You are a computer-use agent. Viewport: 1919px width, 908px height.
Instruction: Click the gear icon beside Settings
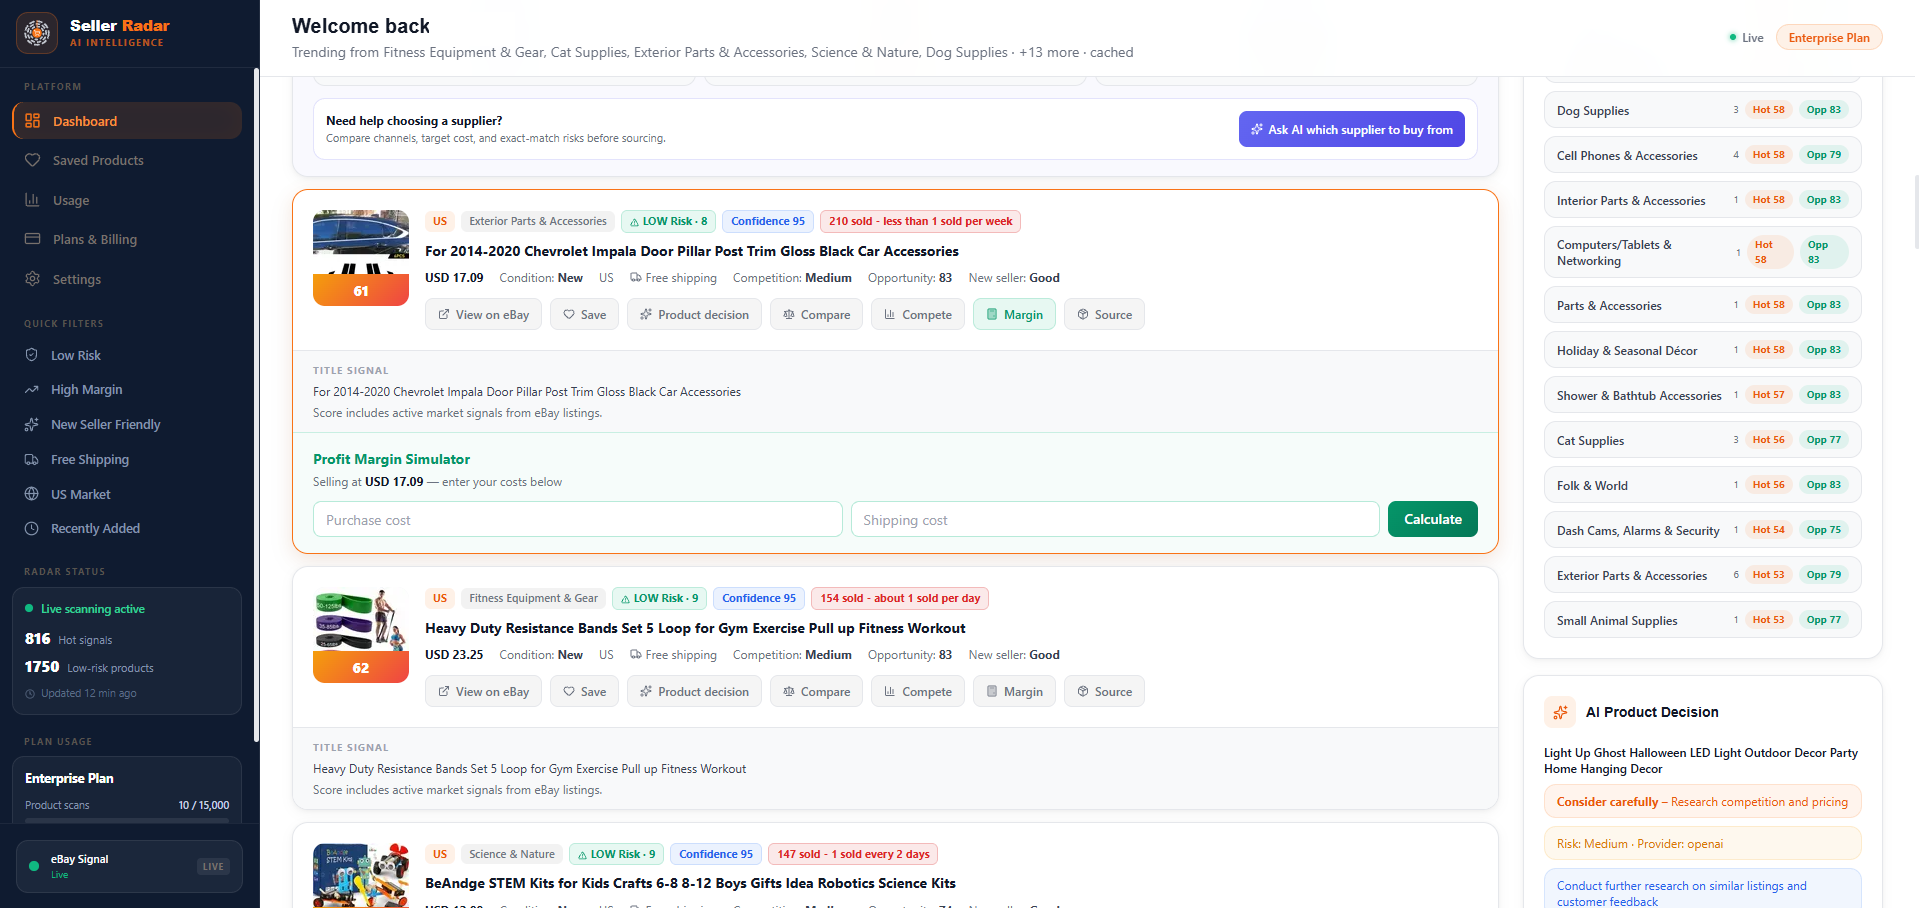pyautogui.click(x=33, y=278)
